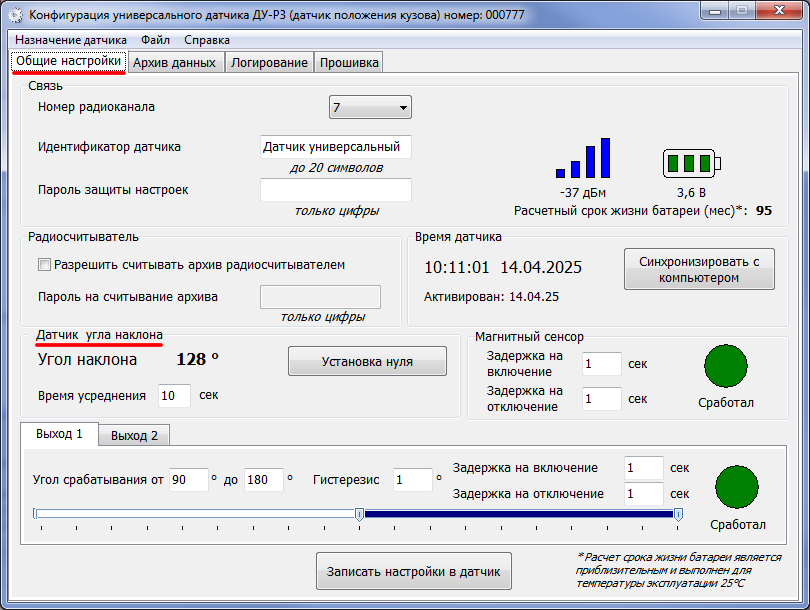Screen dimensions: 810x610
Task: Open the Справка menu
Action: click(207, 40)
